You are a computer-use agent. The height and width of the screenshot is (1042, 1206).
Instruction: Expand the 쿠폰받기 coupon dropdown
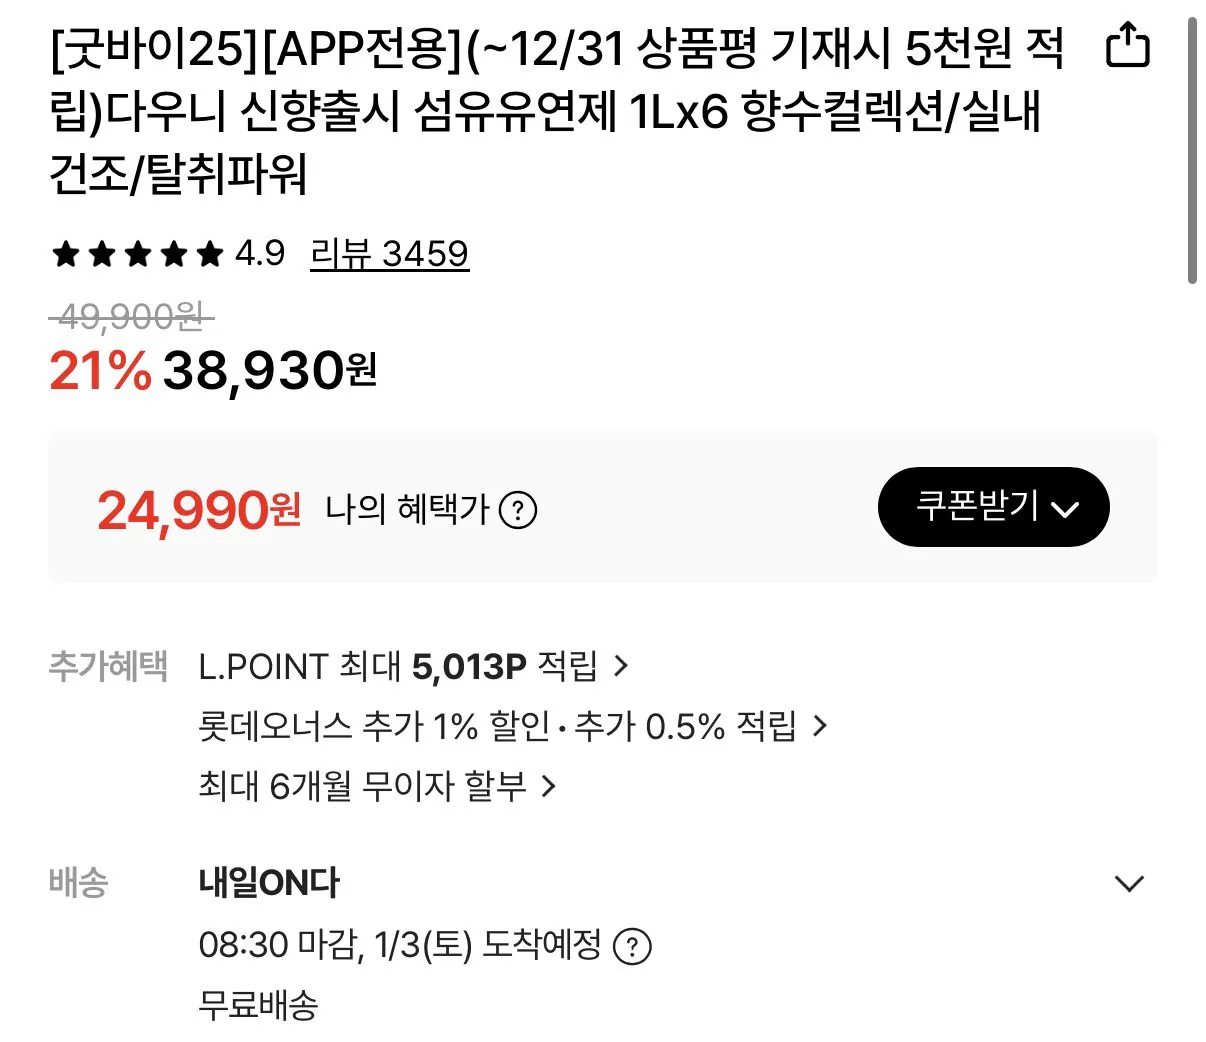[x=992, y=507]
